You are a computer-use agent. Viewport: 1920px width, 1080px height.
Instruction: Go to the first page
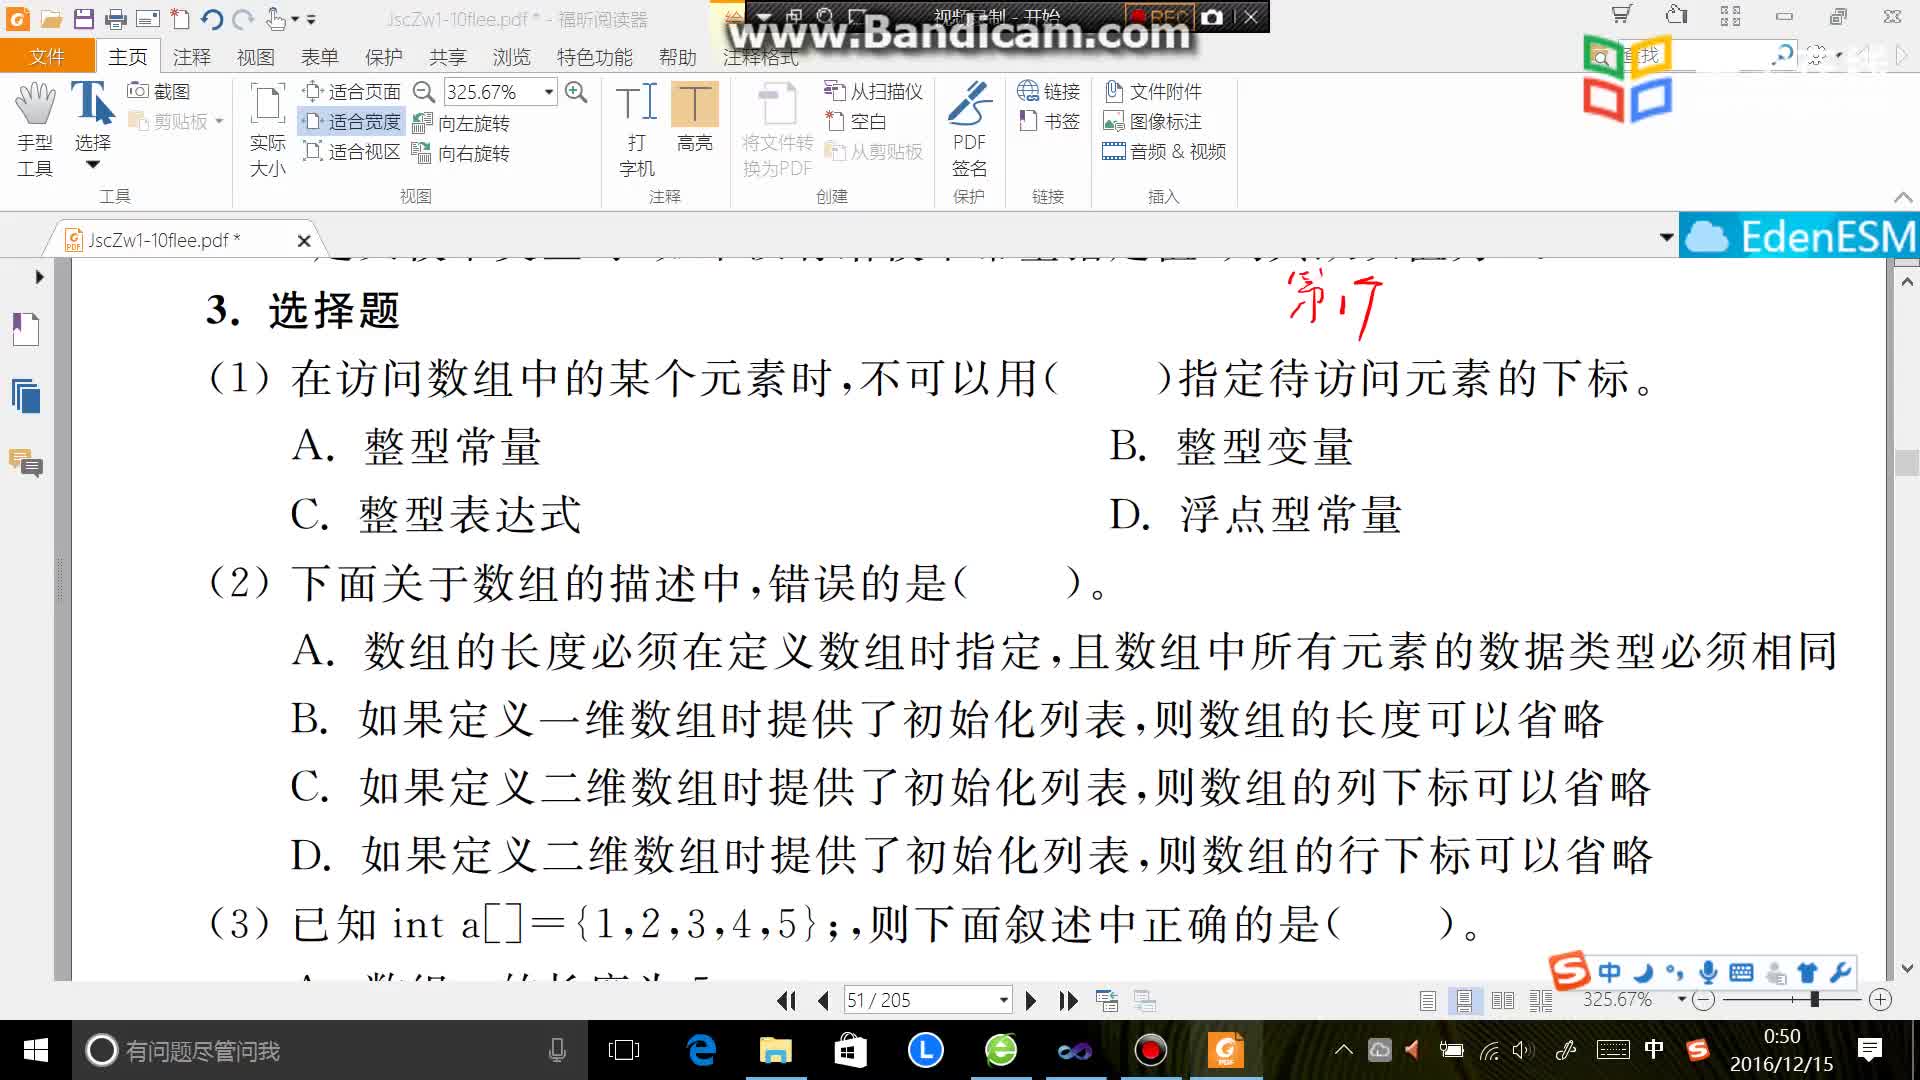(787, 1000)
